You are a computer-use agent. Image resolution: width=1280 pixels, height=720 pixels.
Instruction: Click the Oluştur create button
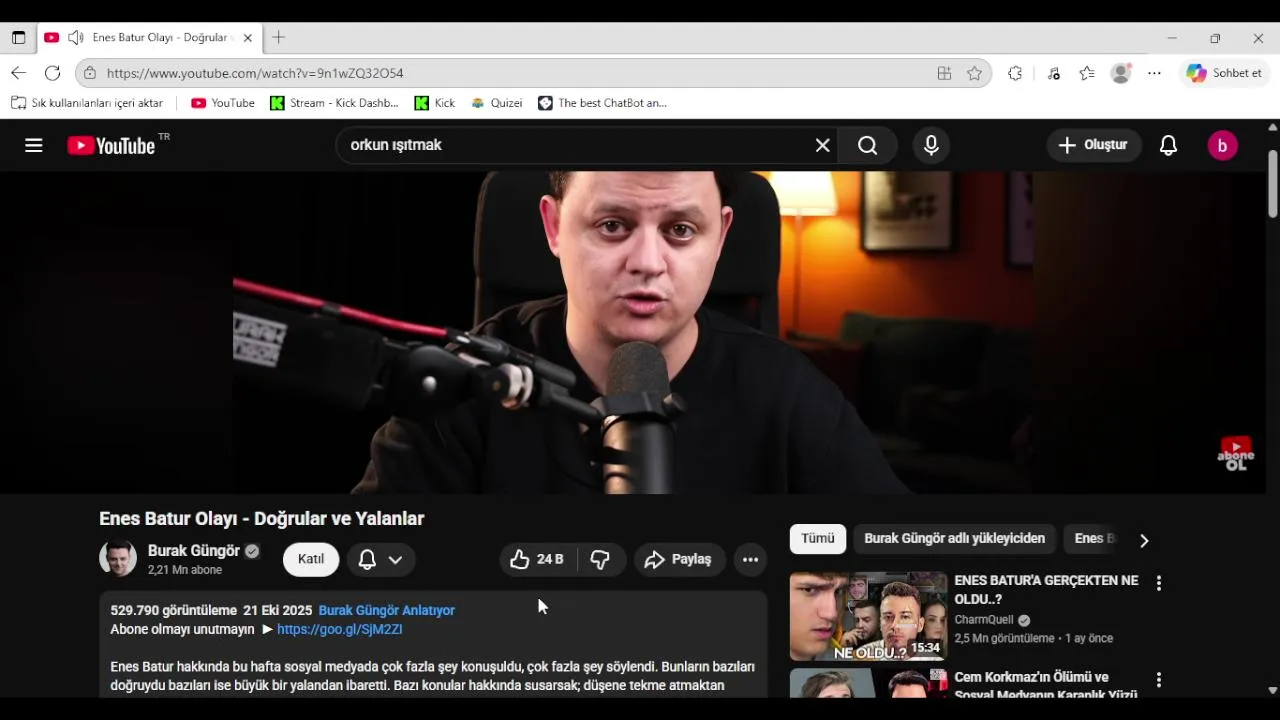(1094, 145)
